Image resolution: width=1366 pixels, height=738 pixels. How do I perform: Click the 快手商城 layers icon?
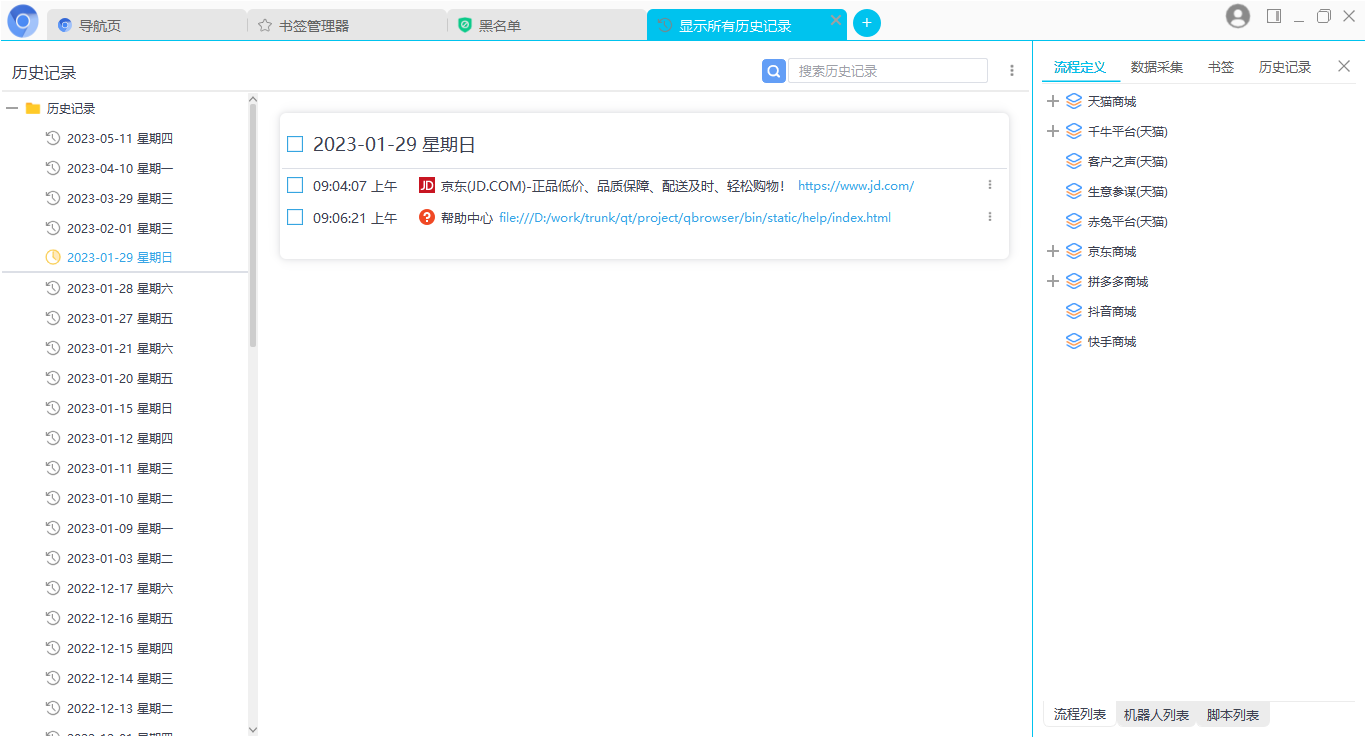(1074, 341)
